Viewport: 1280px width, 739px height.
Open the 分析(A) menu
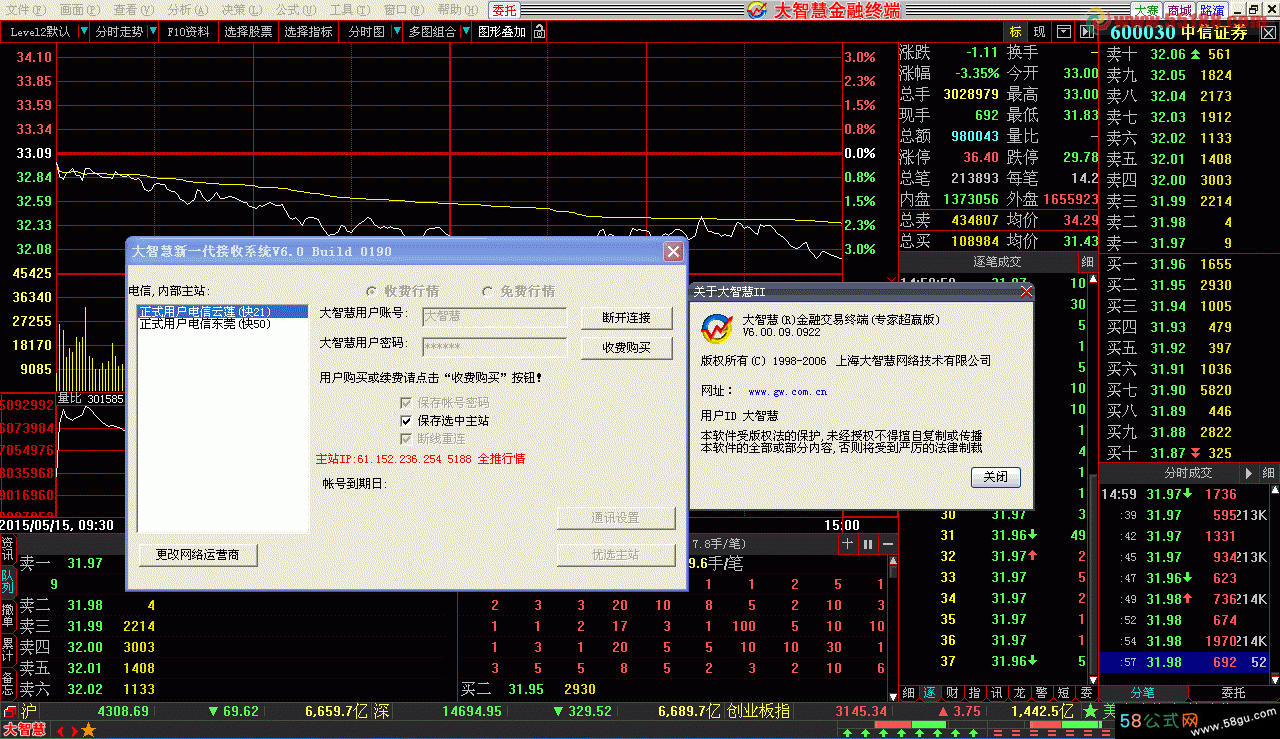tap(187, 10)
